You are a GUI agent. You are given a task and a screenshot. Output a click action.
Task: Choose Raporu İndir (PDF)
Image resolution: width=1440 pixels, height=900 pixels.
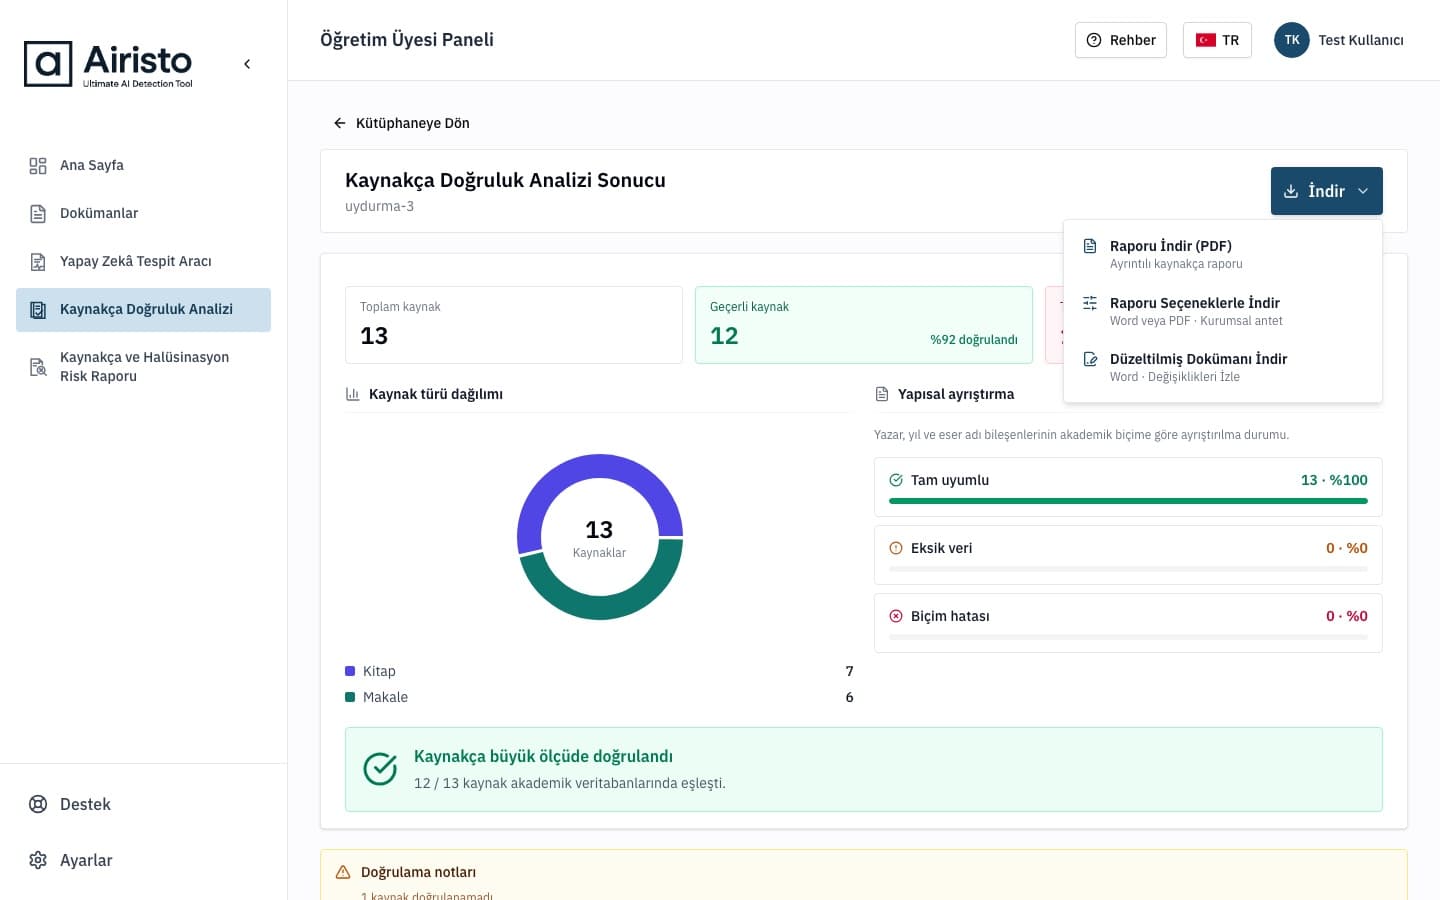tap(1223, 254)
